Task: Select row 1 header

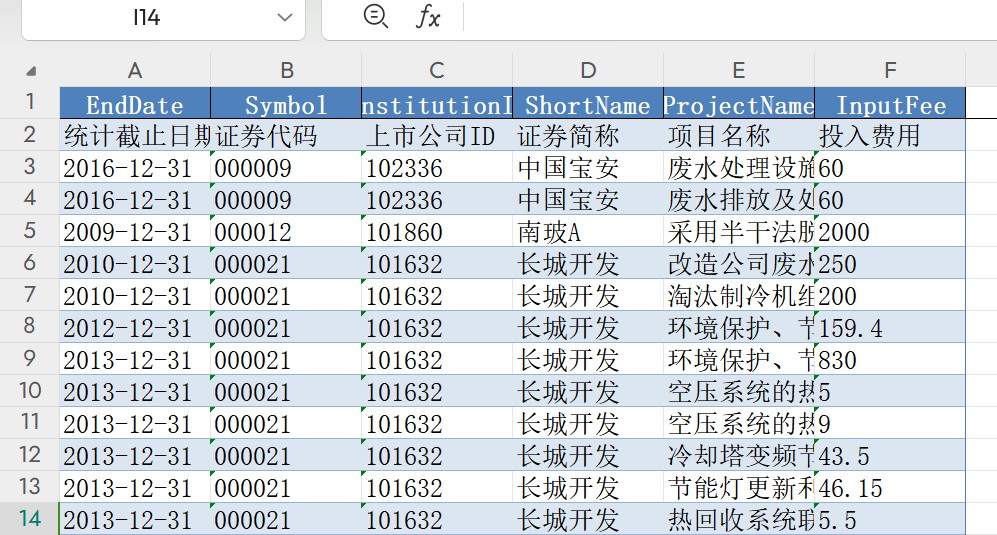Action: pyautogui.click(x=30, y=102)
